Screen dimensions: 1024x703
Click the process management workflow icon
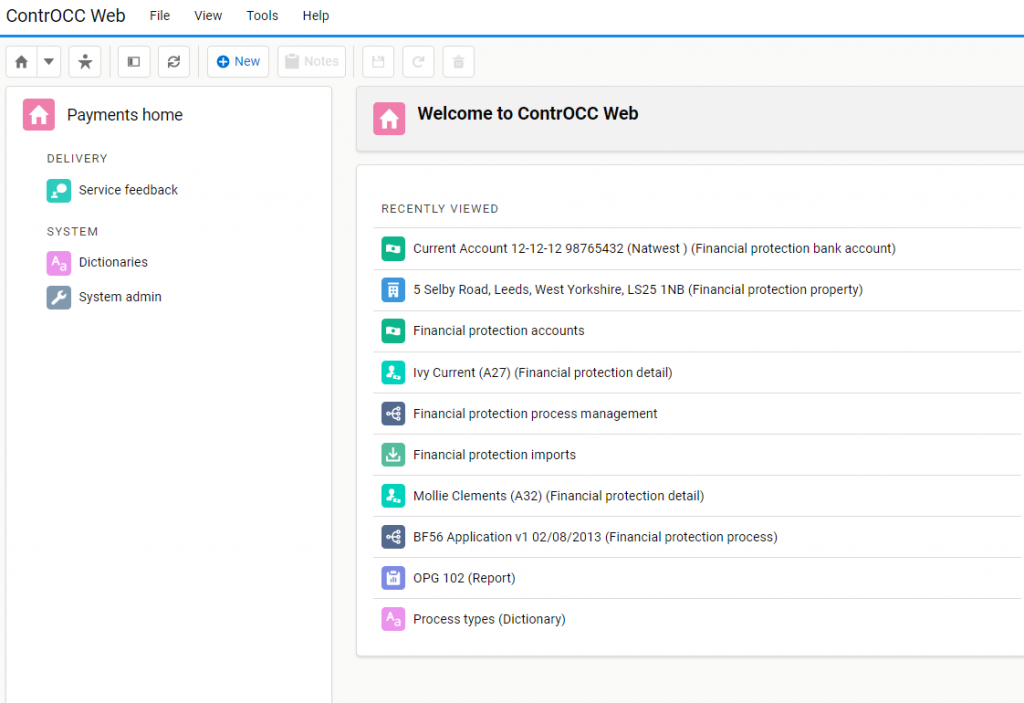click(x=393, y=414)
